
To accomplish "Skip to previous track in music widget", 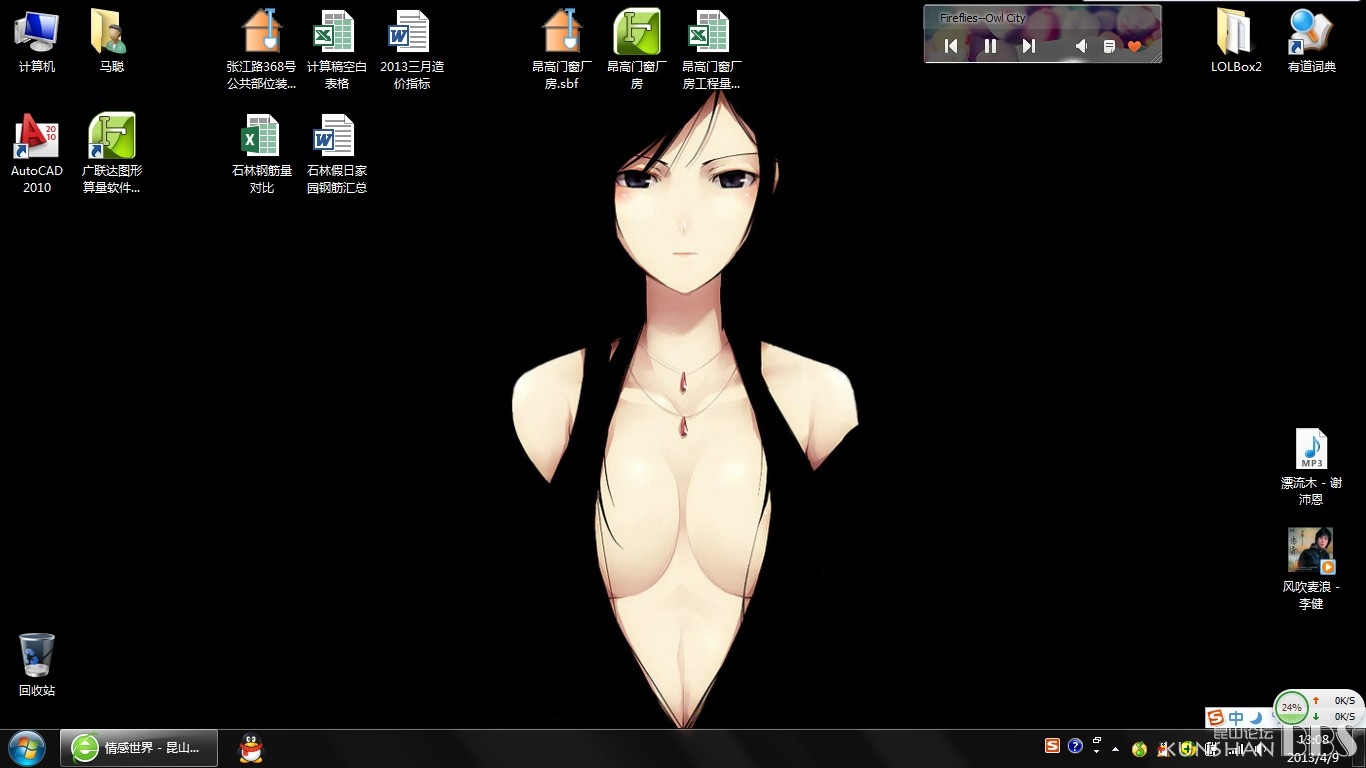I will coord(951,46).
